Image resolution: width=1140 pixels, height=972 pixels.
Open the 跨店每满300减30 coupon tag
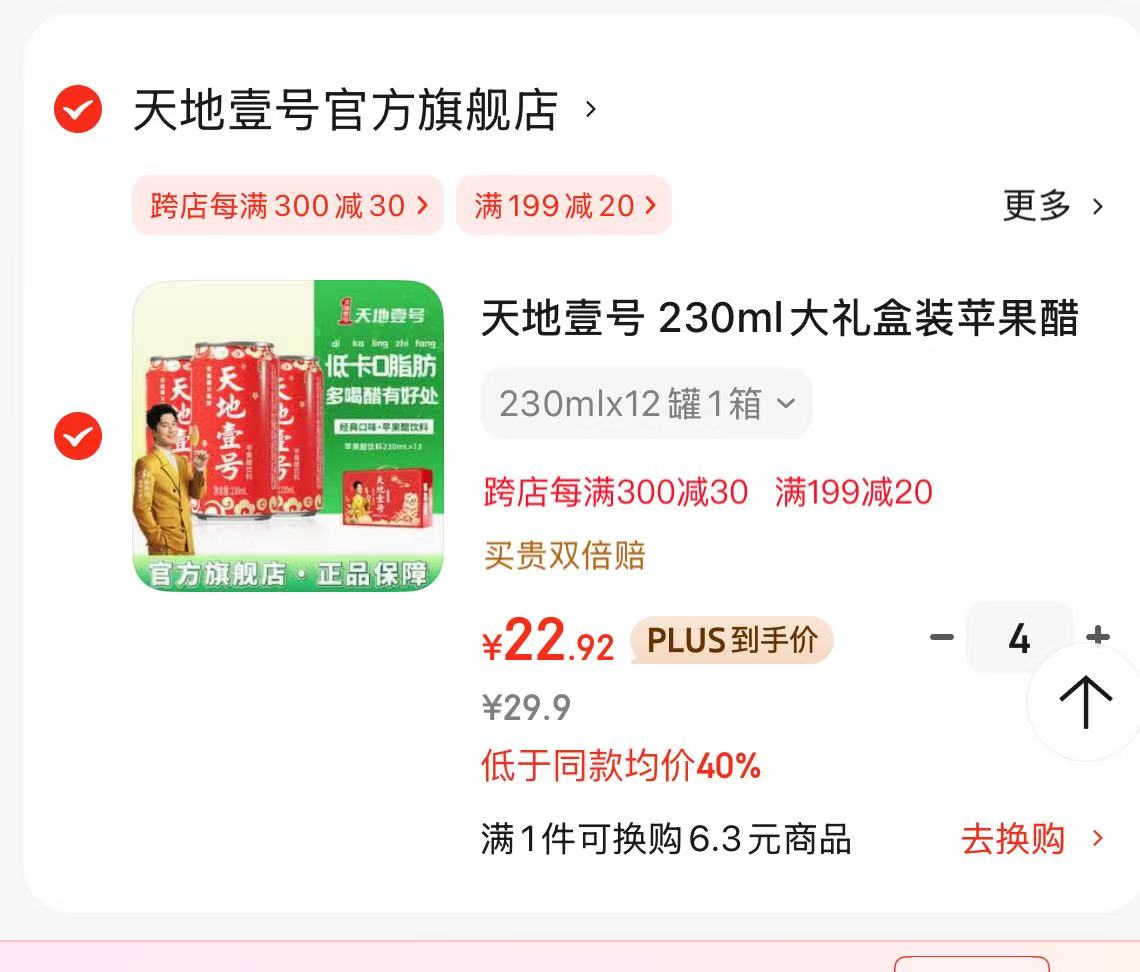coord(288,206)
